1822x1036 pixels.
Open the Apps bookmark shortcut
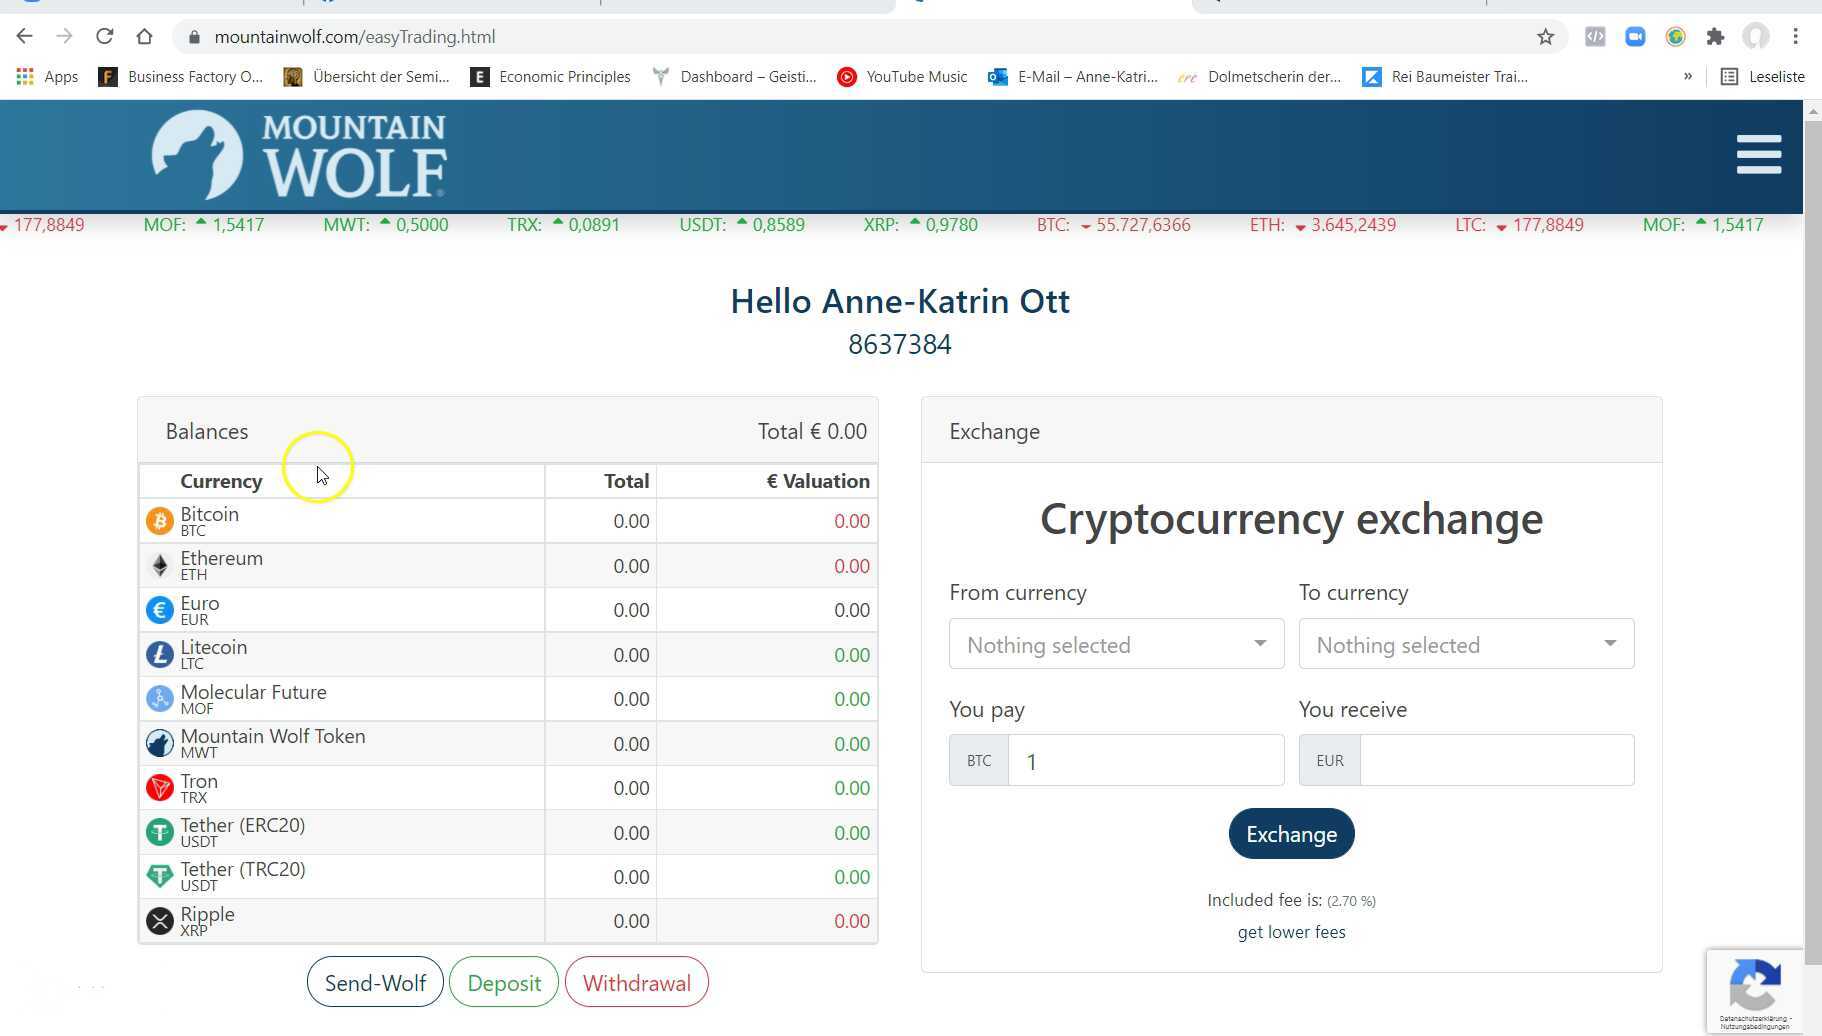pos(47,77)
